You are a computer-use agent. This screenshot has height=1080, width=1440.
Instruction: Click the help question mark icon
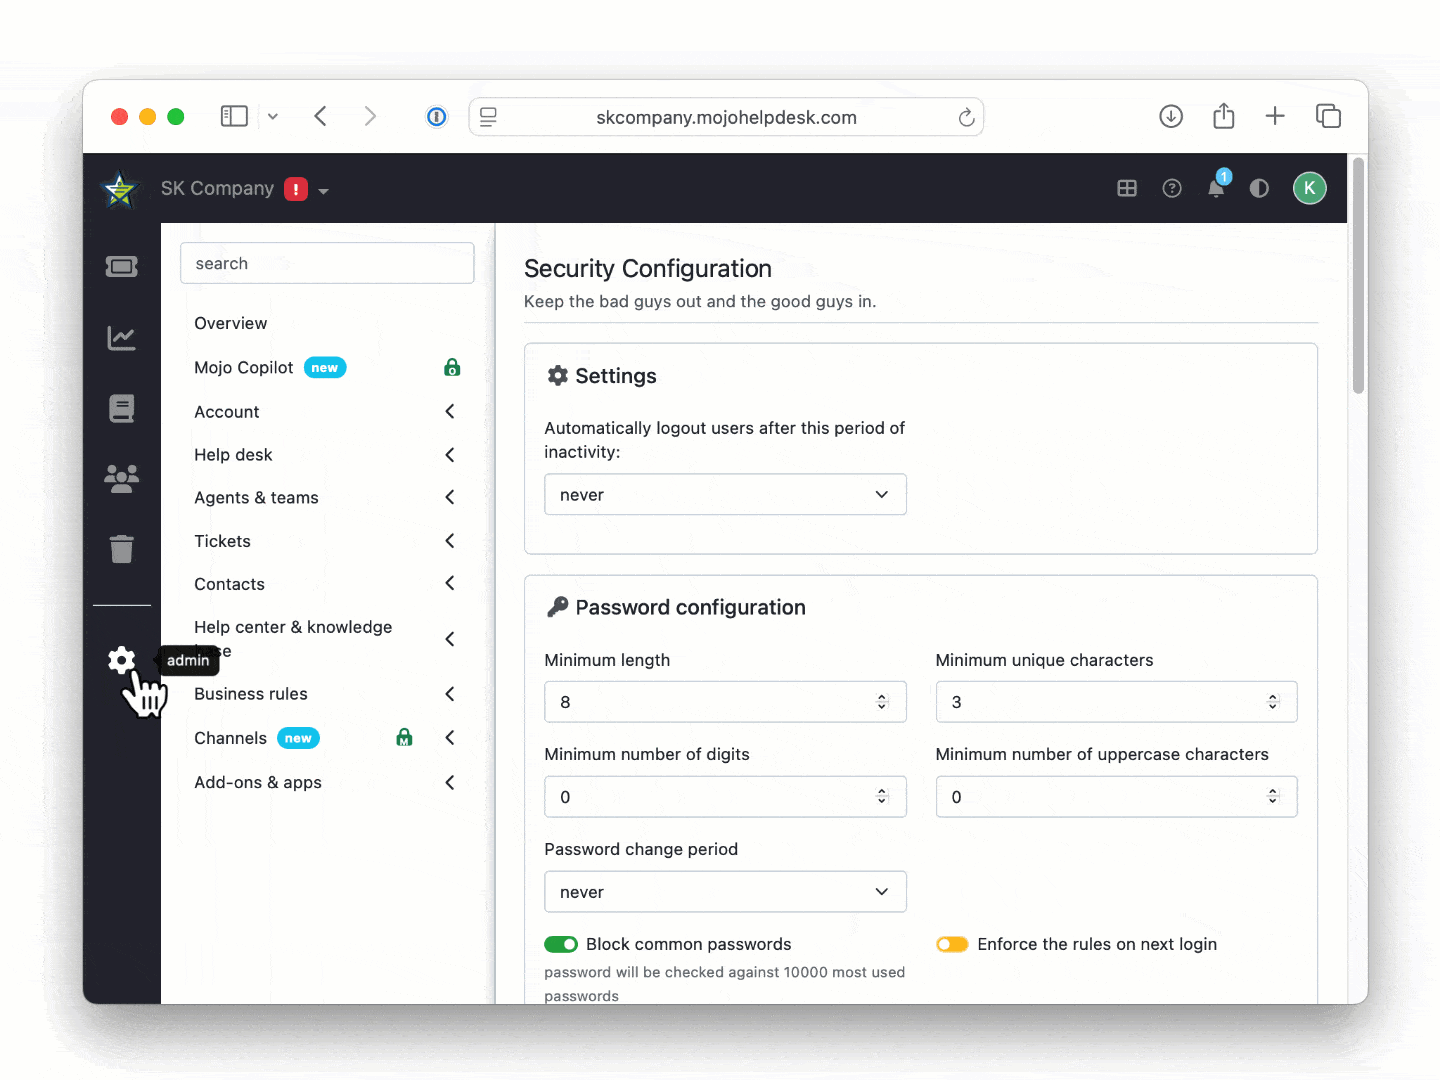coord(1172,188)
